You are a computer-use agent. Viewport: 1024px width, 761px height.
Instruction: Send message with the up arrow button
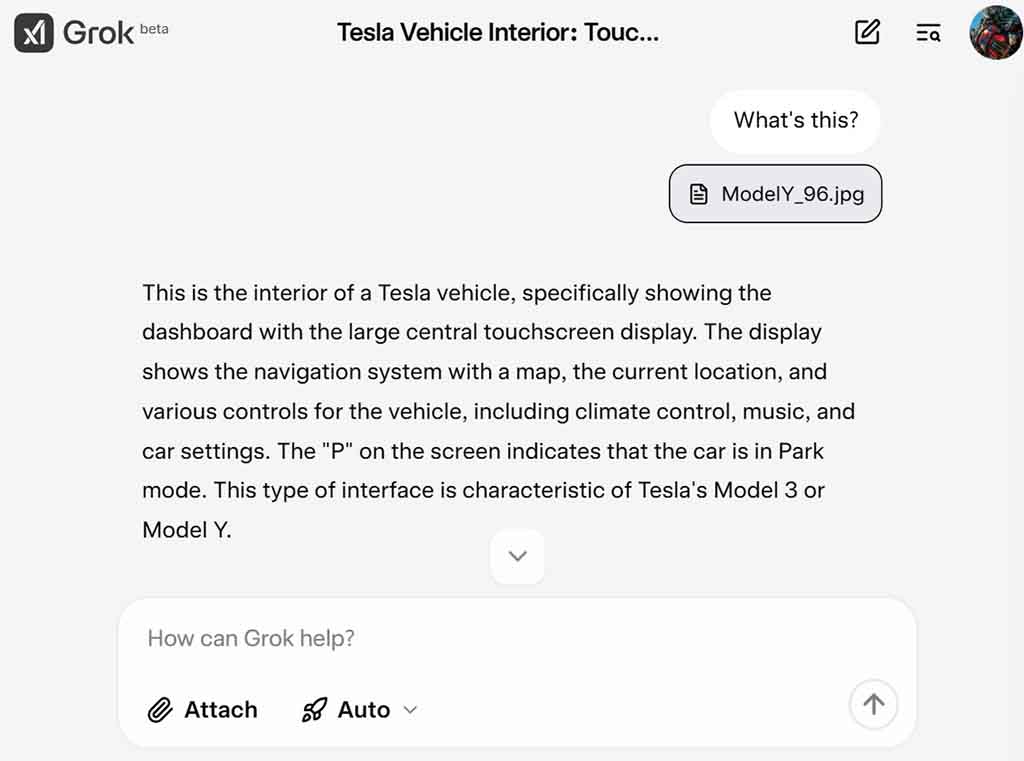(x=873, y=704)
